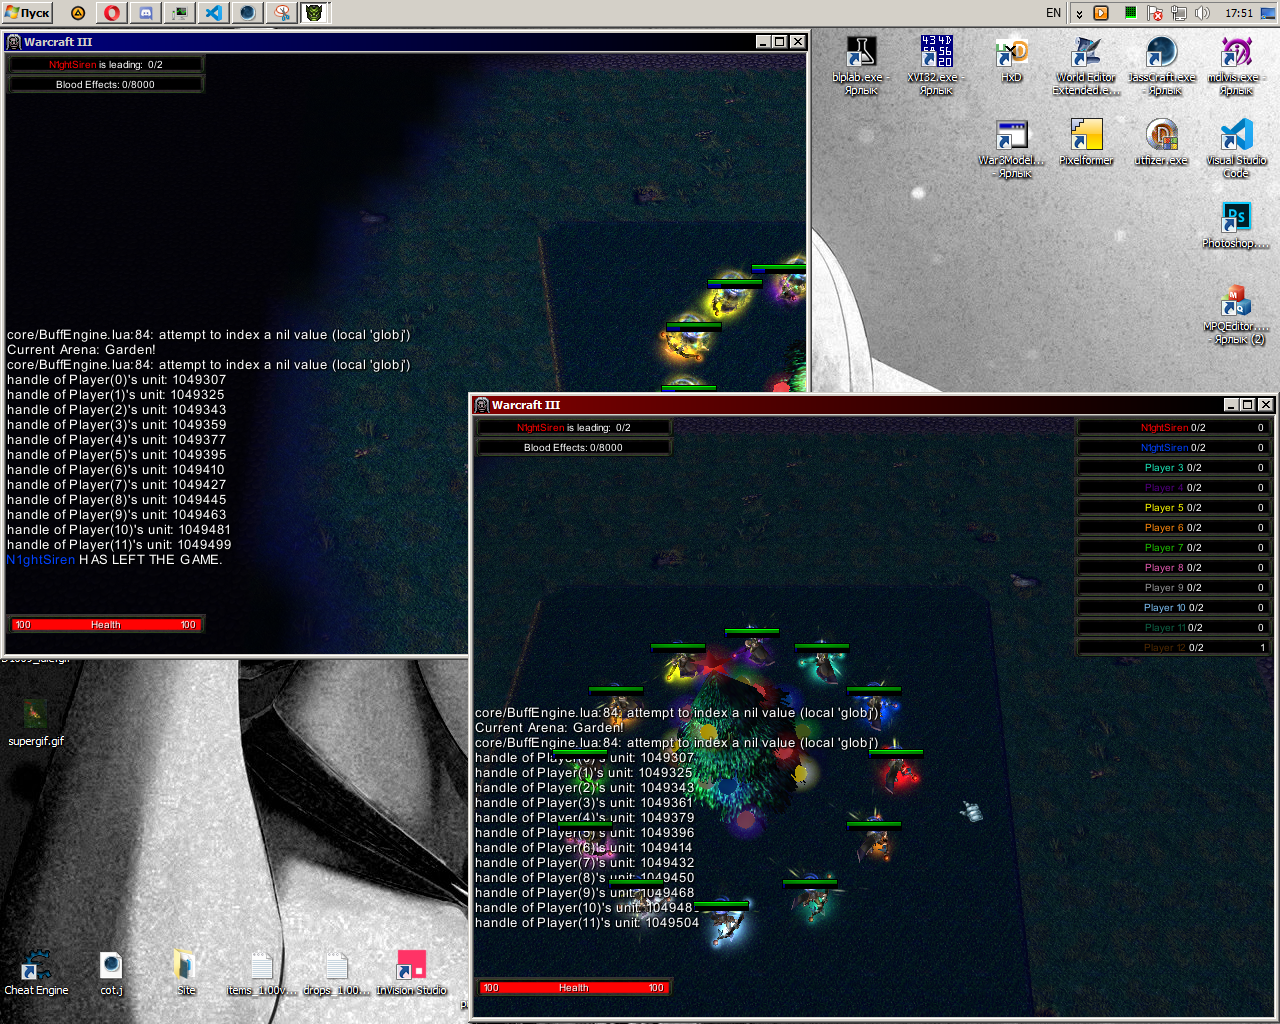The height and width of the screenshot is (1024, 1280).
Task: Open the Cheat Engine desktop shortcut
Action: [x=36, y=973]
